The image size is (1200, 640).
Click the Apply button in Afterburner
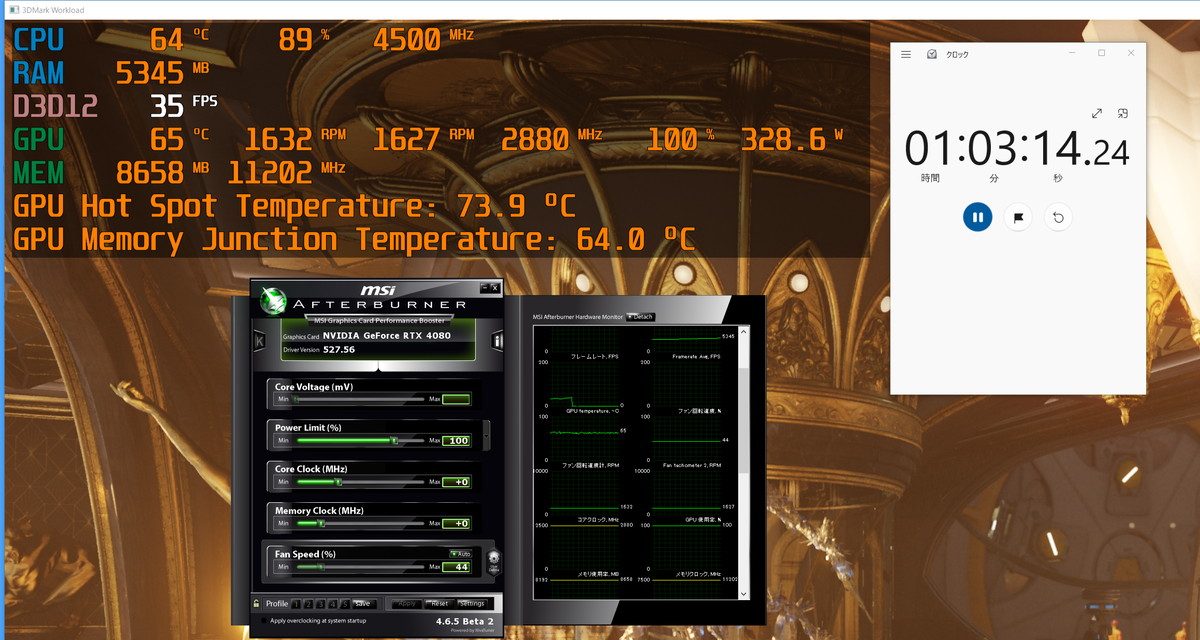(407, 604)
